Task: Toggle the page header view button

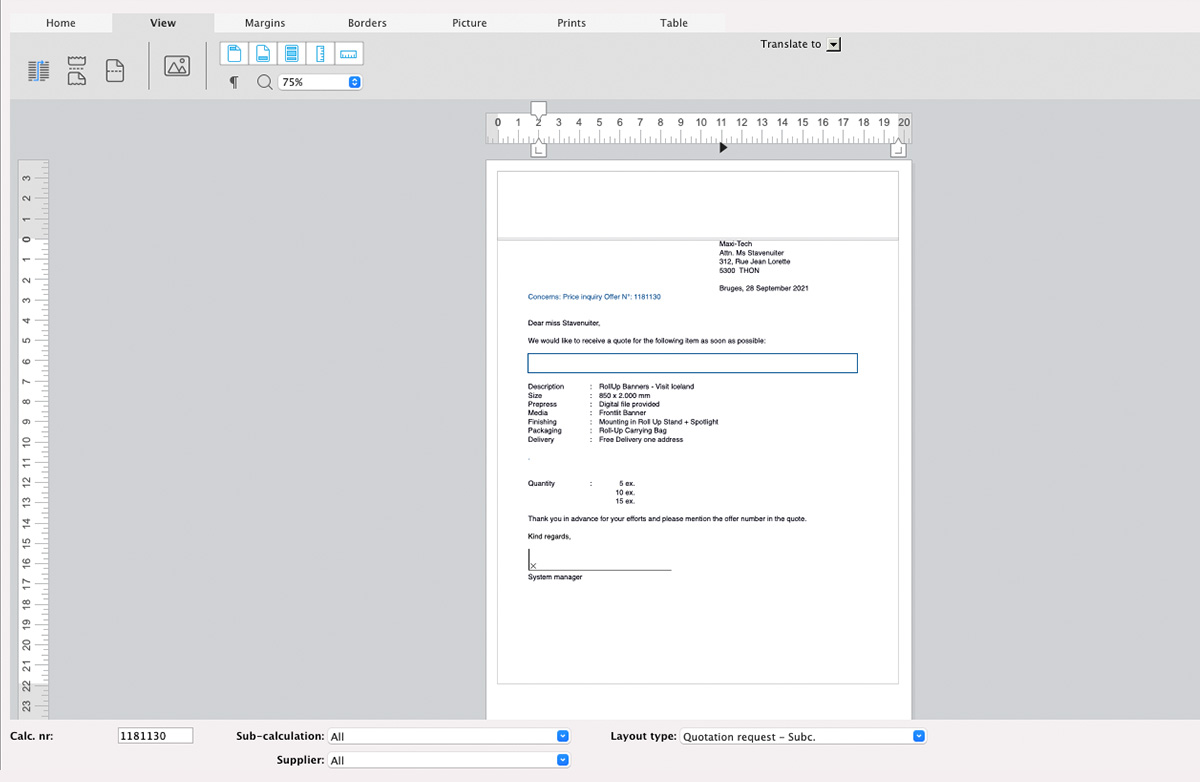Action: [235, 53]
